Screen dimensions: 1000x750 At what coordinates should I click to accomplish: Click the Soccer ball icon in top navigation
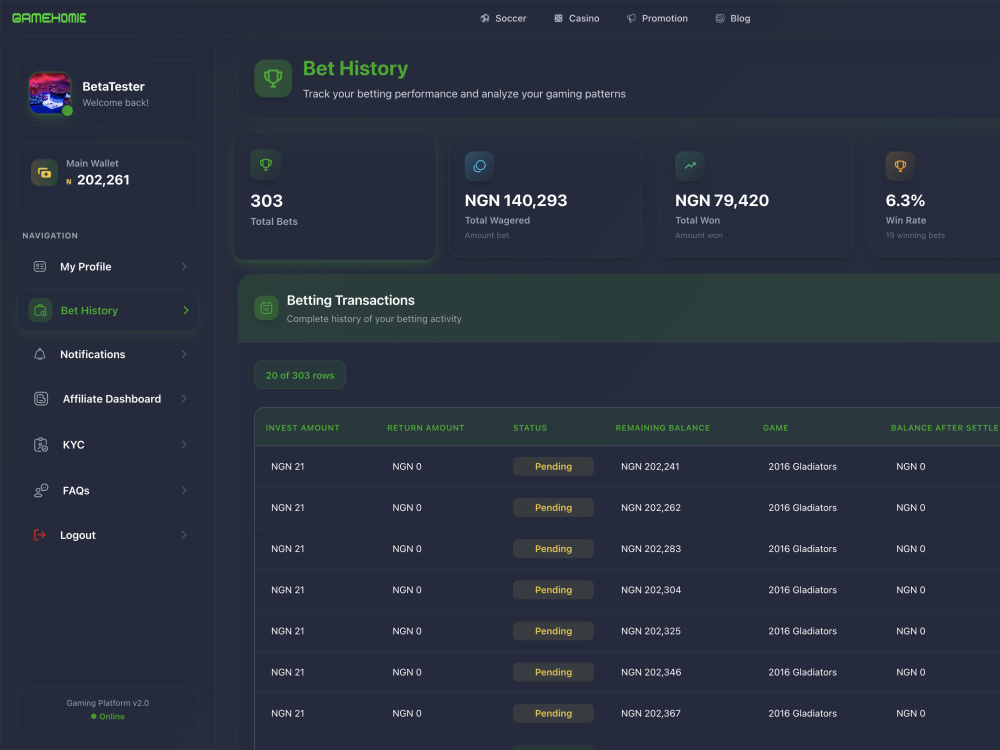(x=485, y=18)
